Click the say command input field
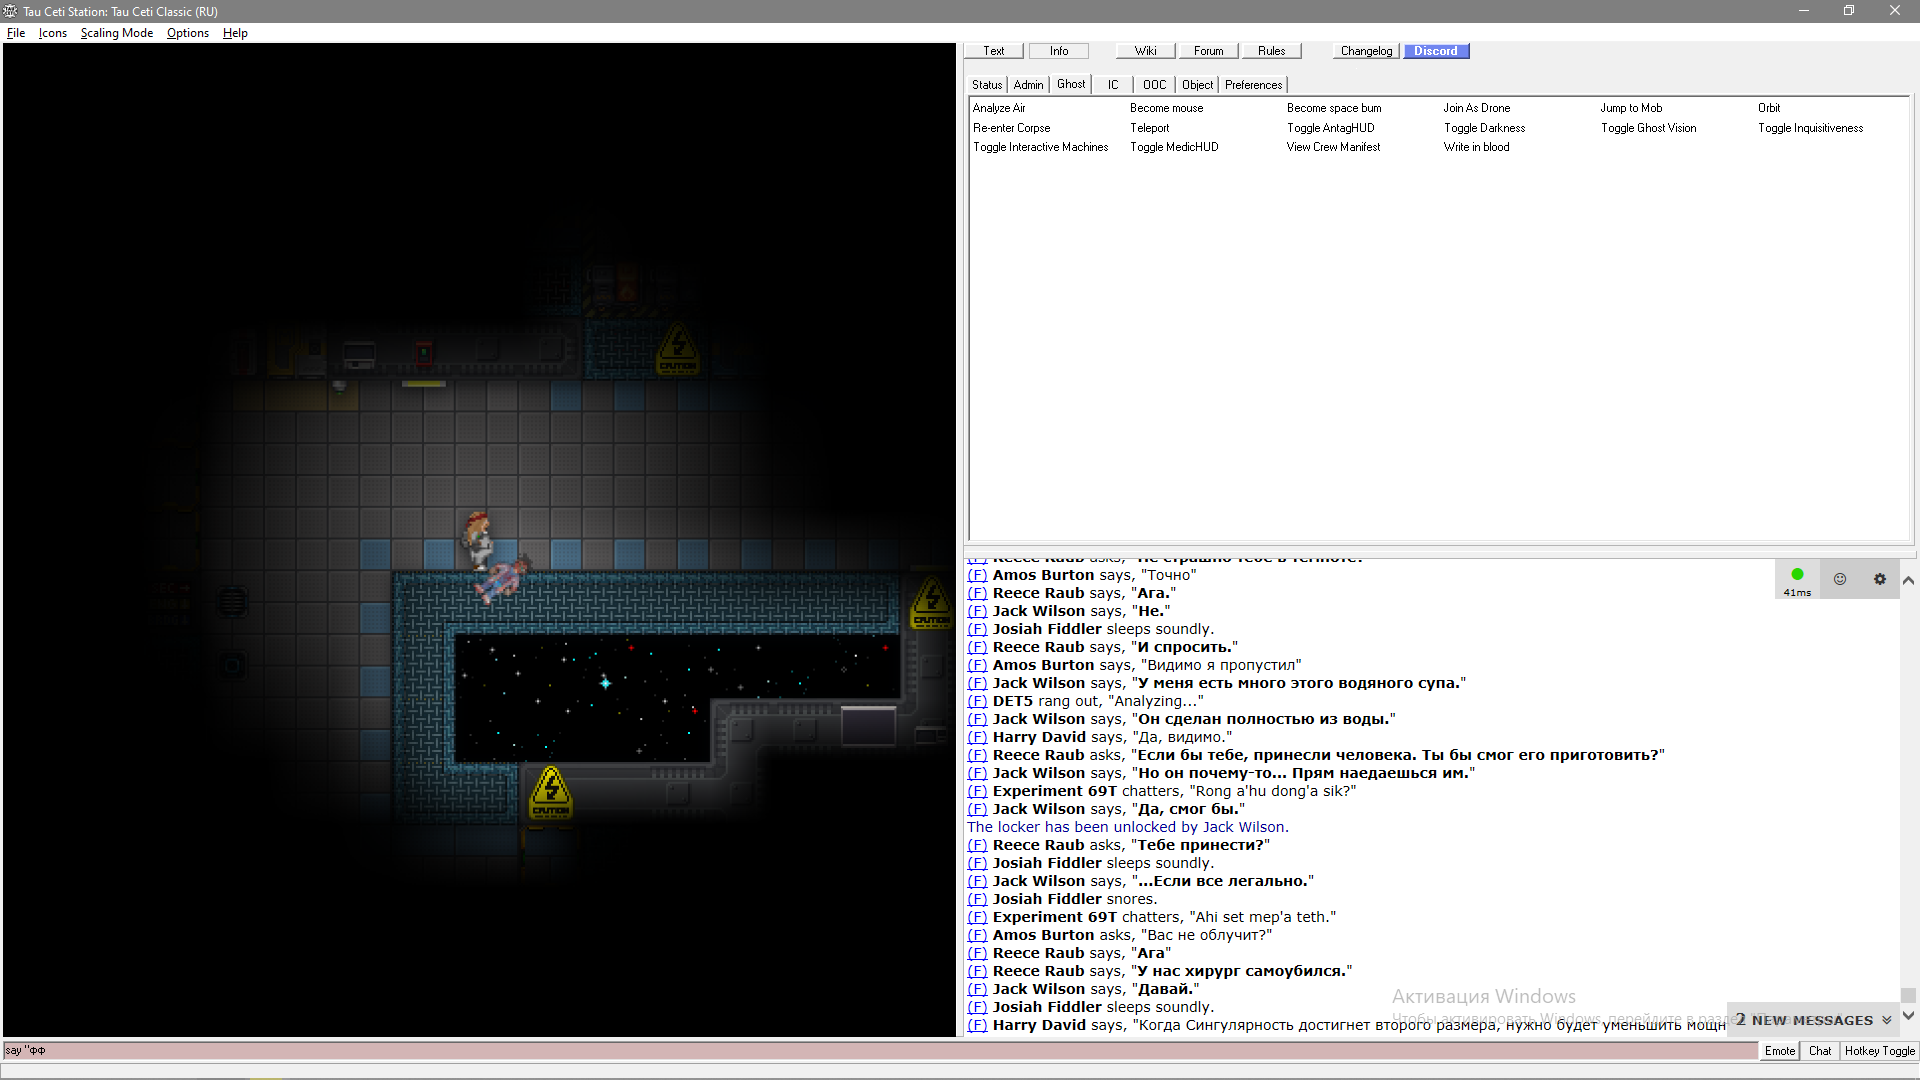The width and height of the screenshot is (1920, 1080). coord(880,1051)
